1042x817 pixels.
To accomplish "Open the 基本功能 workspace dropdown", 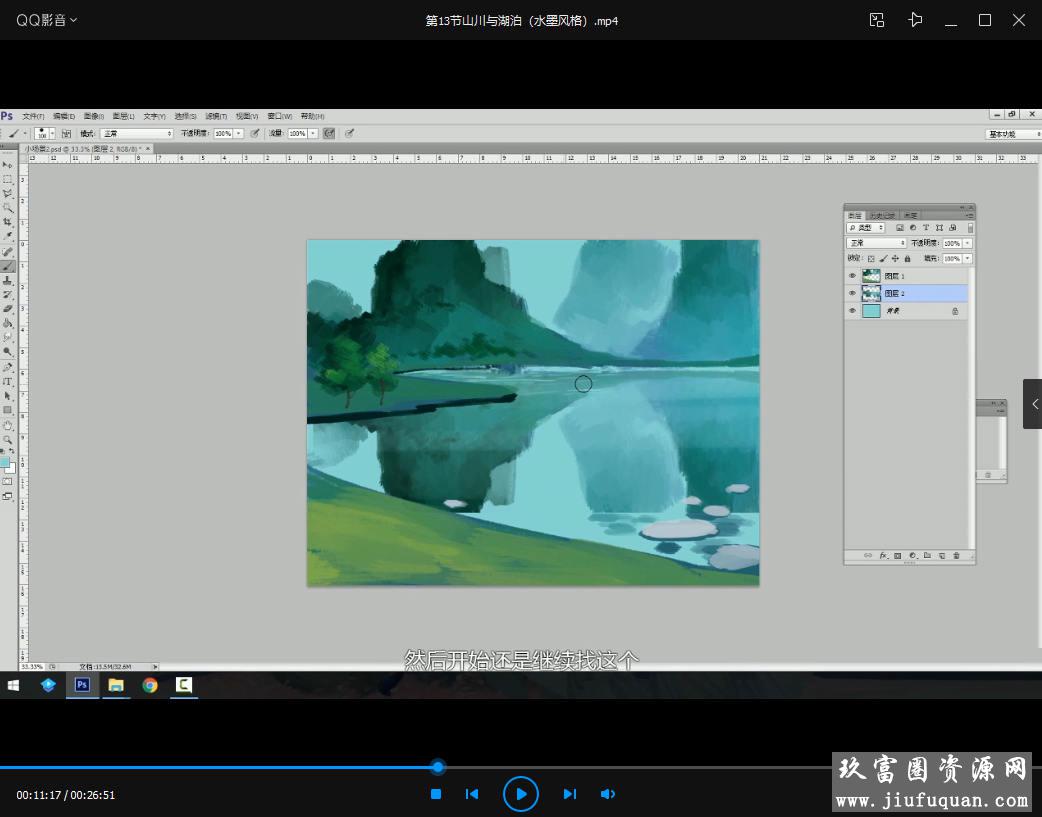I will click(1013, 134).
